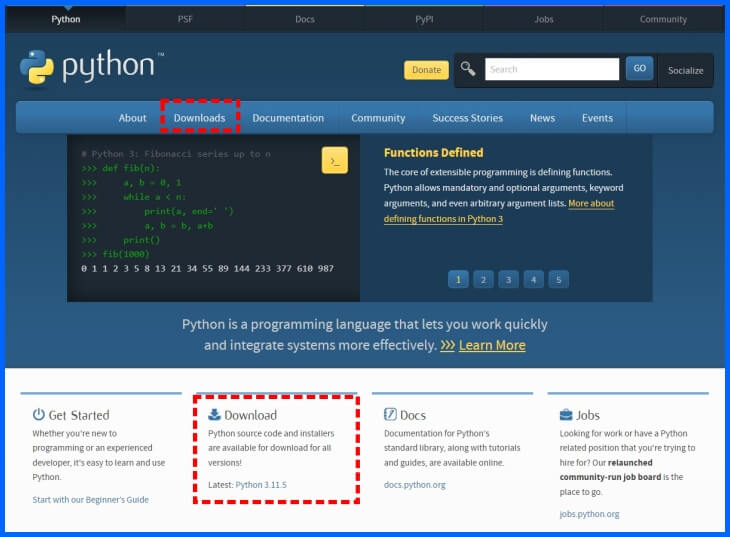Click the 'fib(1000)' code line
730x537 pixels.
point(115,254)
